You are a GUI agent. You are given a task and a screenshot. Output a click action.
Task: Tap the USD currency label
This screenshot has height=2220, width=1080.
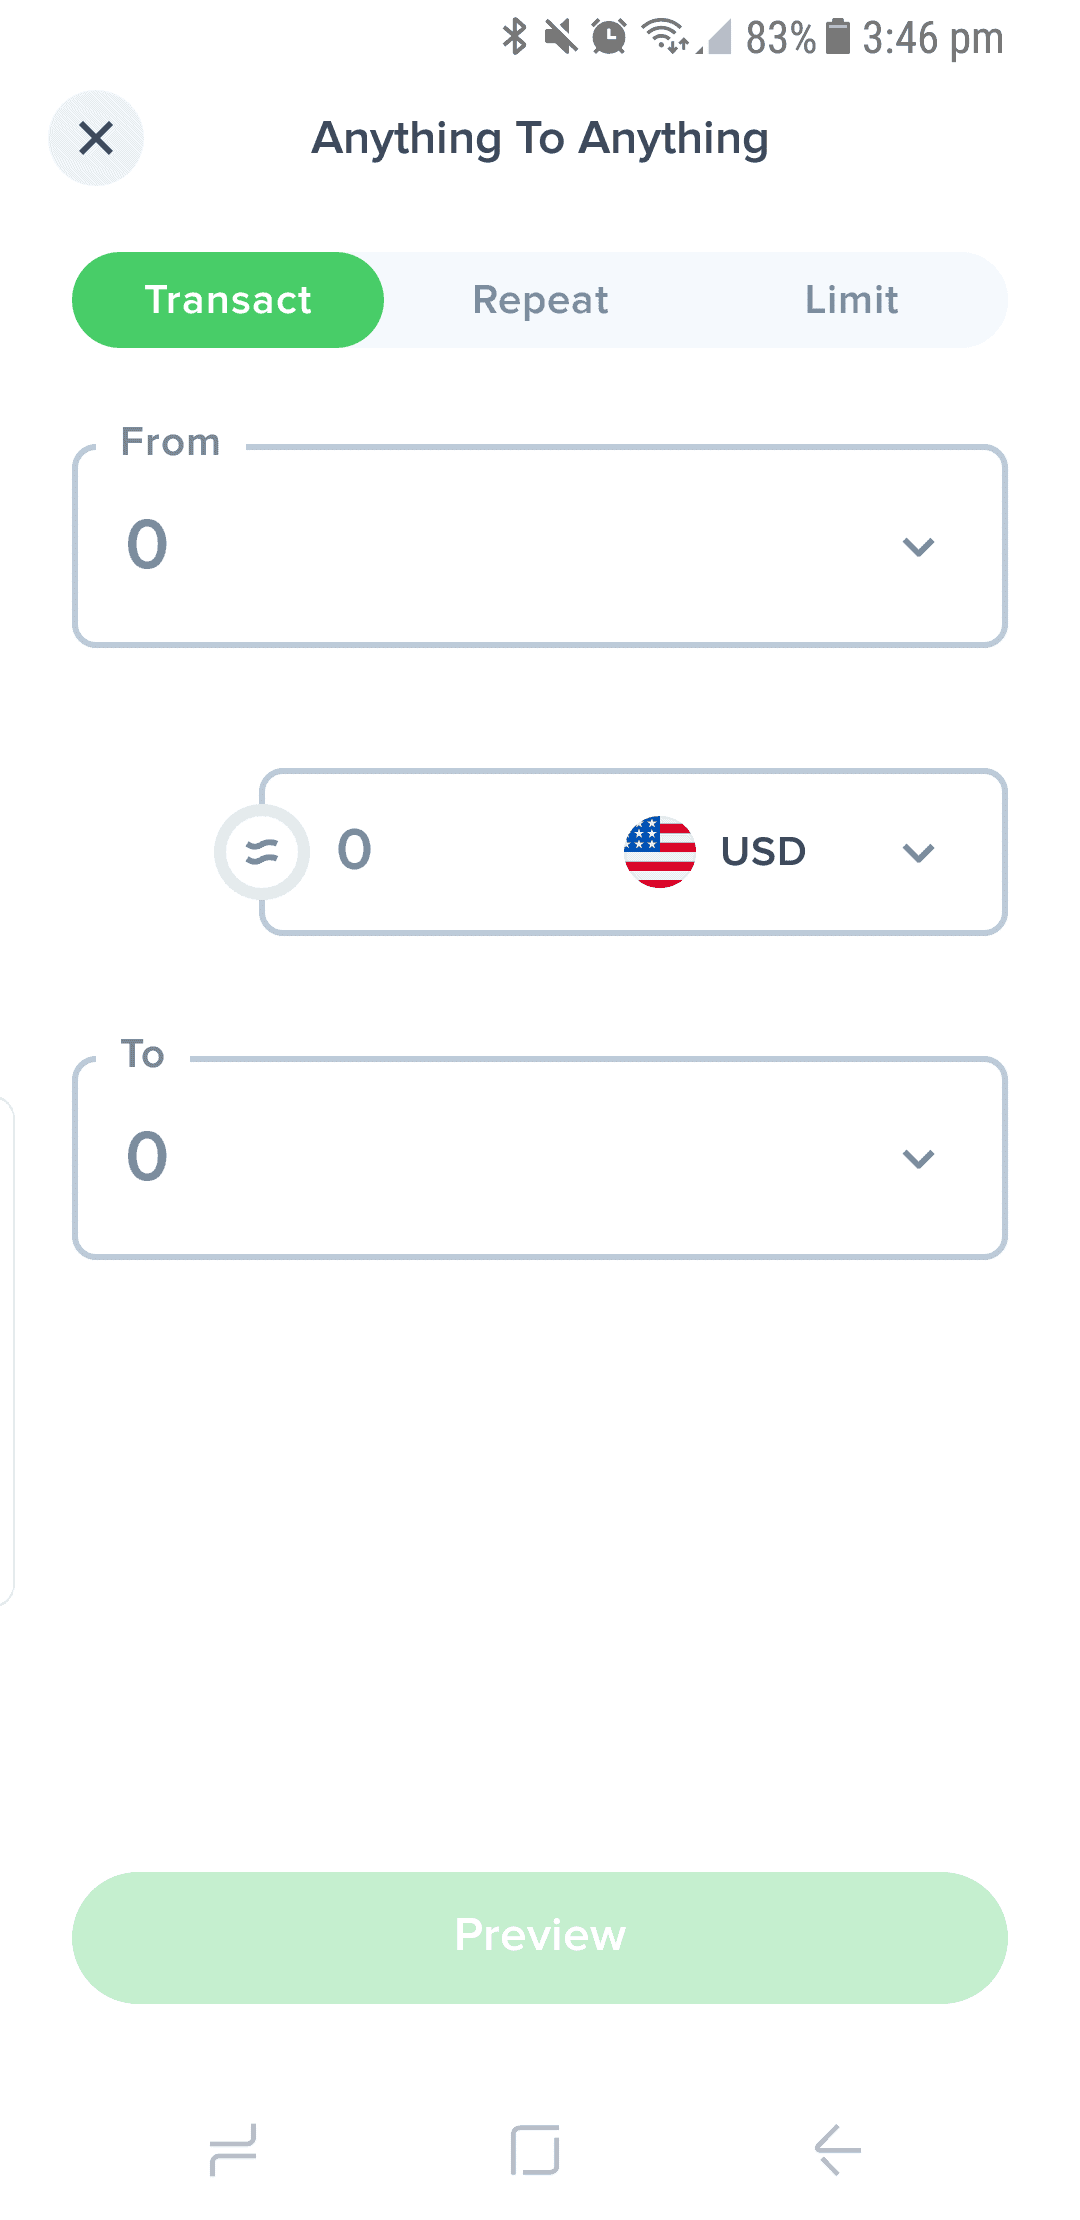tap(763, 852)
